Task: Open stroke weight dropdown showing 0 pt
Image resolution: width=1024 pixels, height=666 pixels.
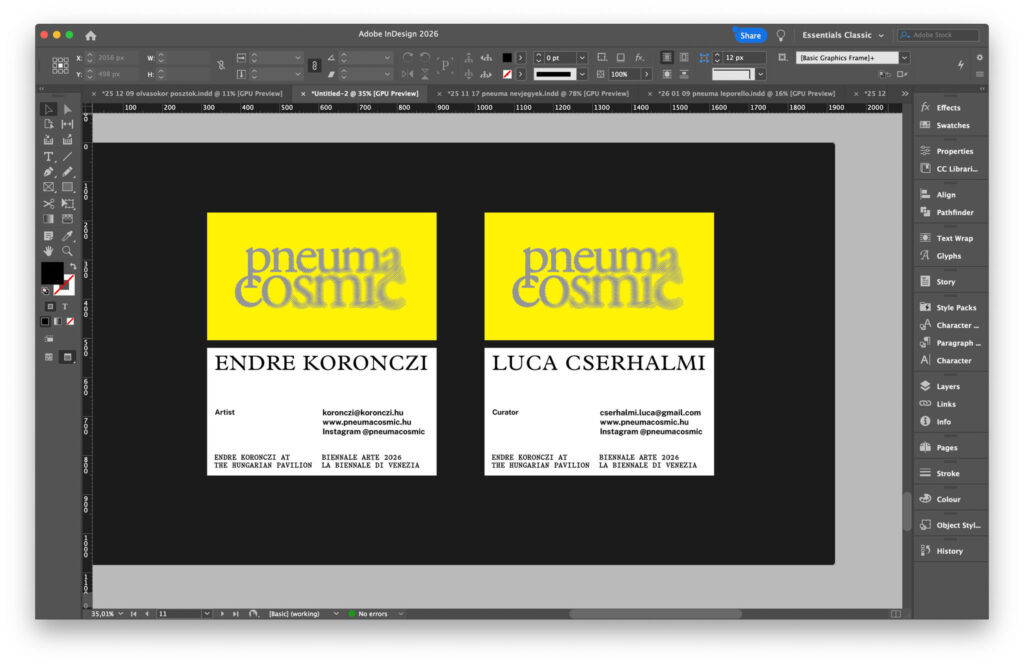Action: [581, 58]
